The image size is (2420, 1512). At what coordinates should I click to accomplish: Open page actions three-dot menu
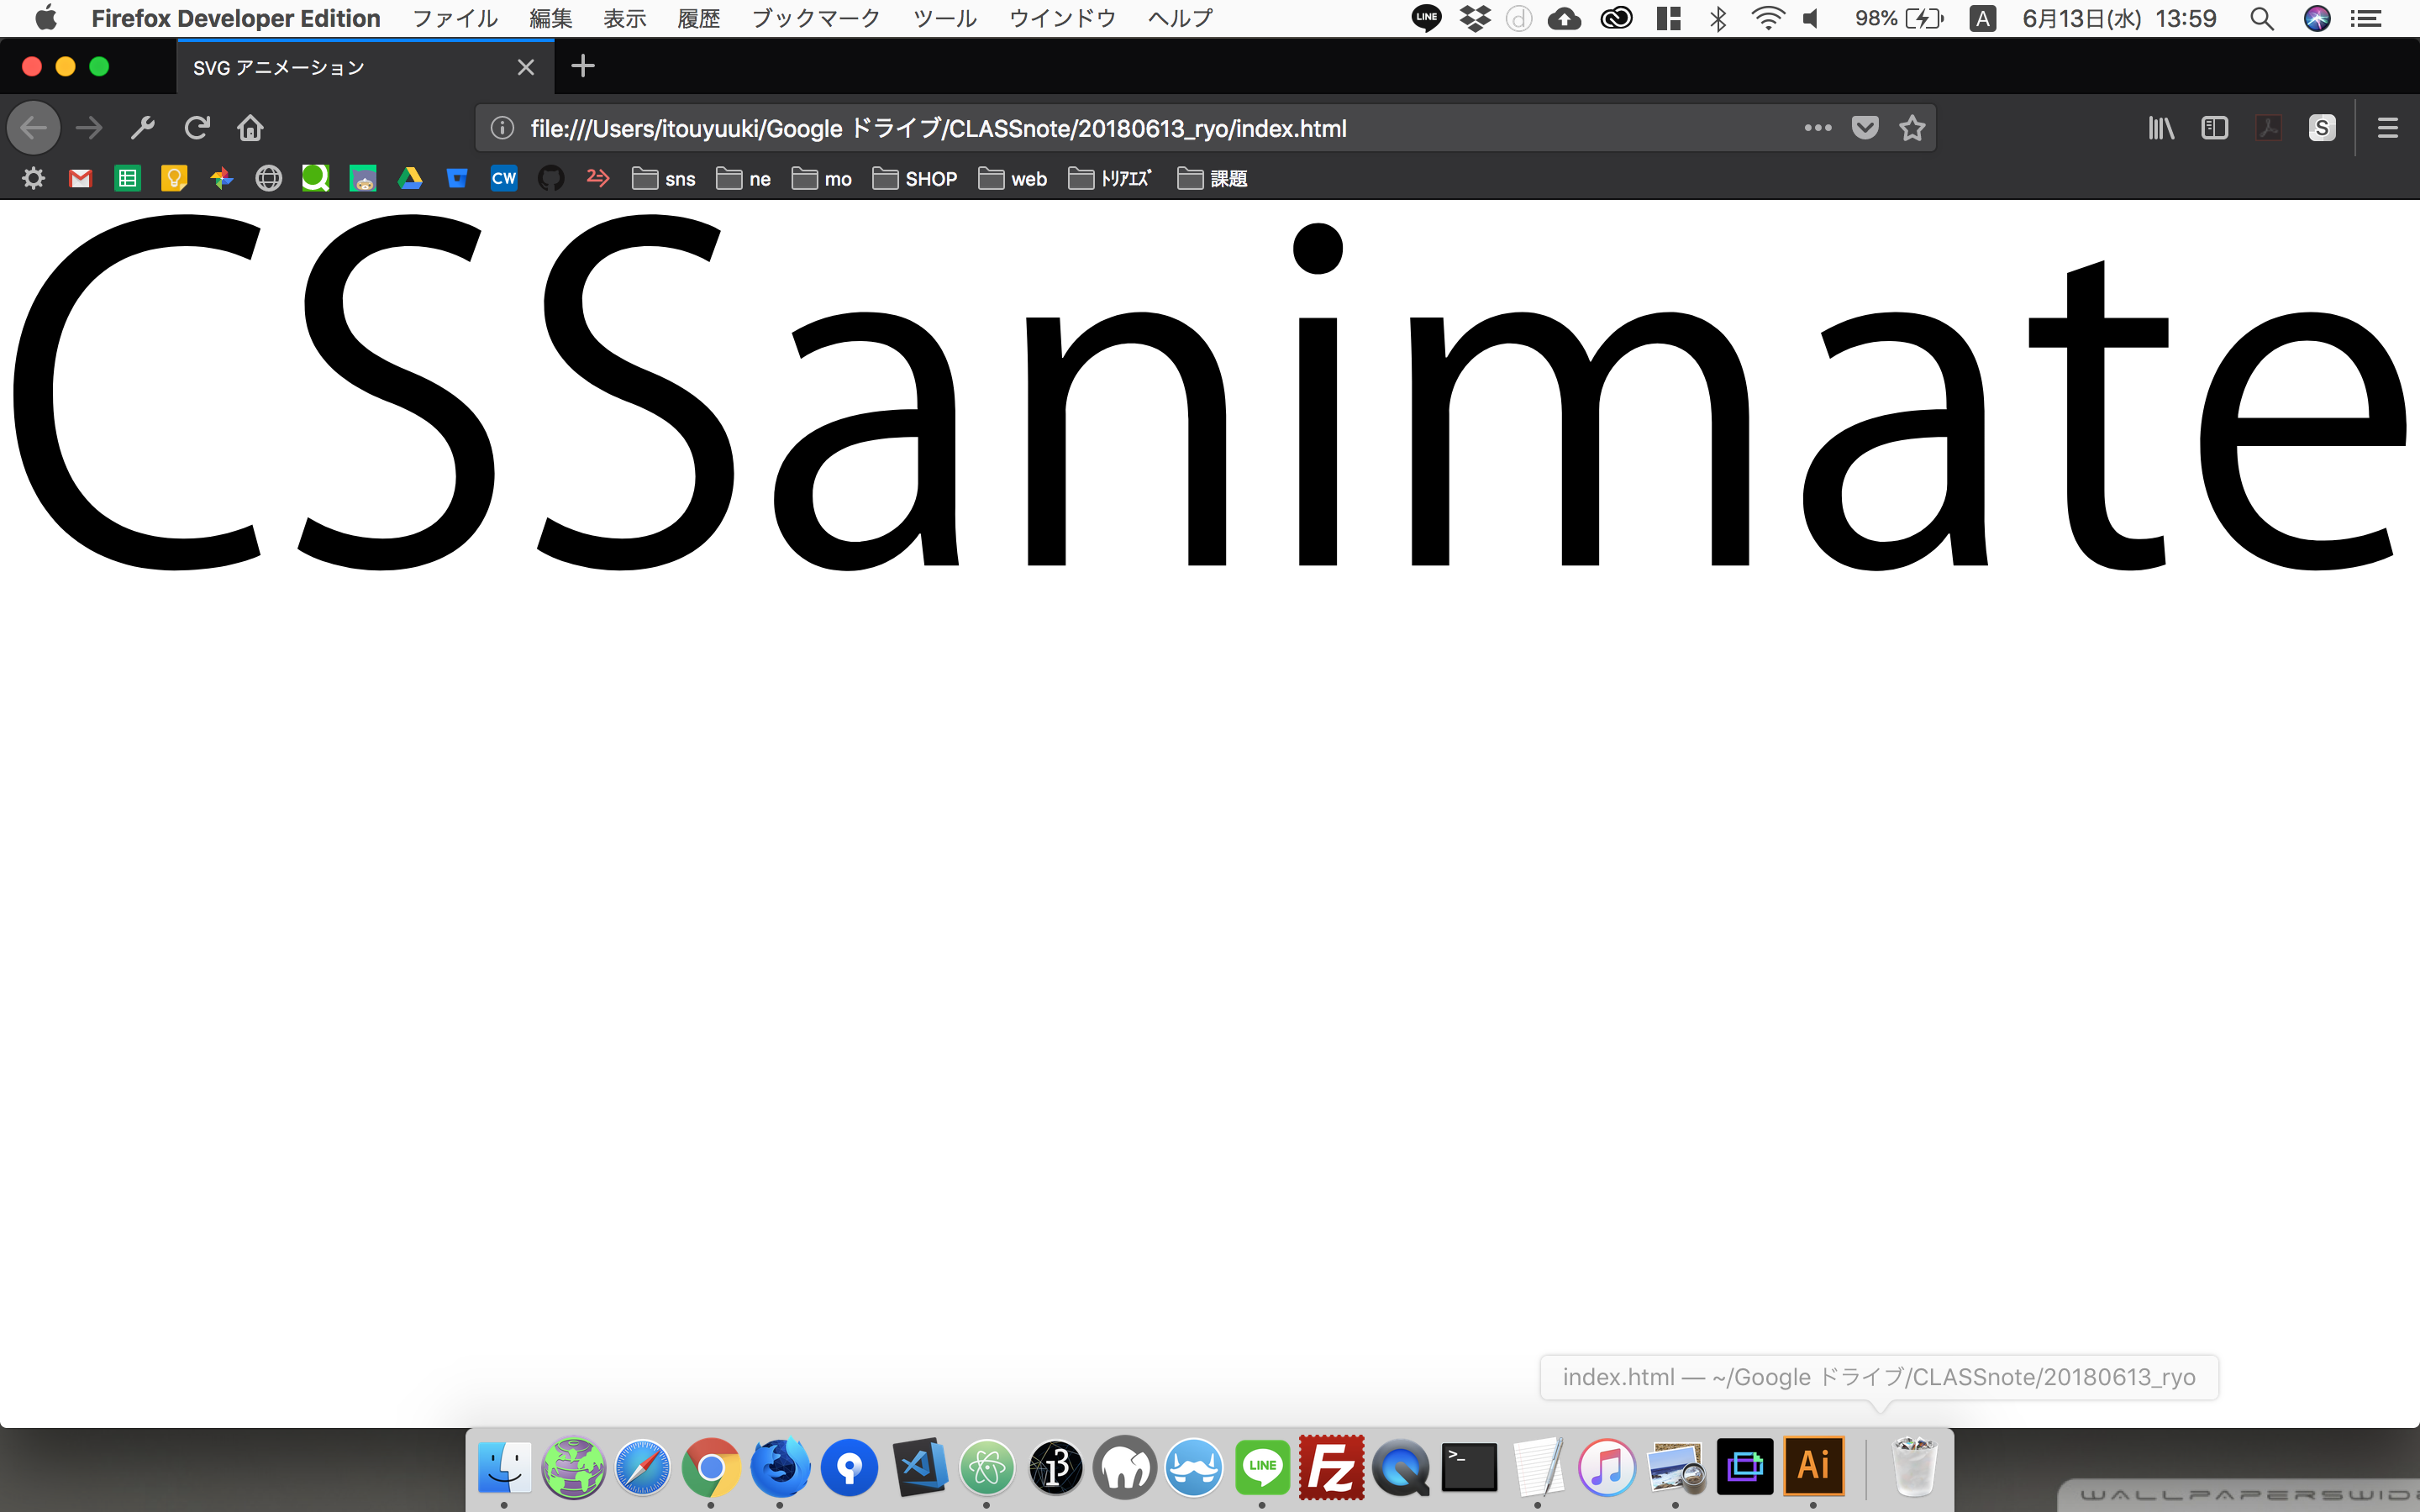(x=1817, y=128)
